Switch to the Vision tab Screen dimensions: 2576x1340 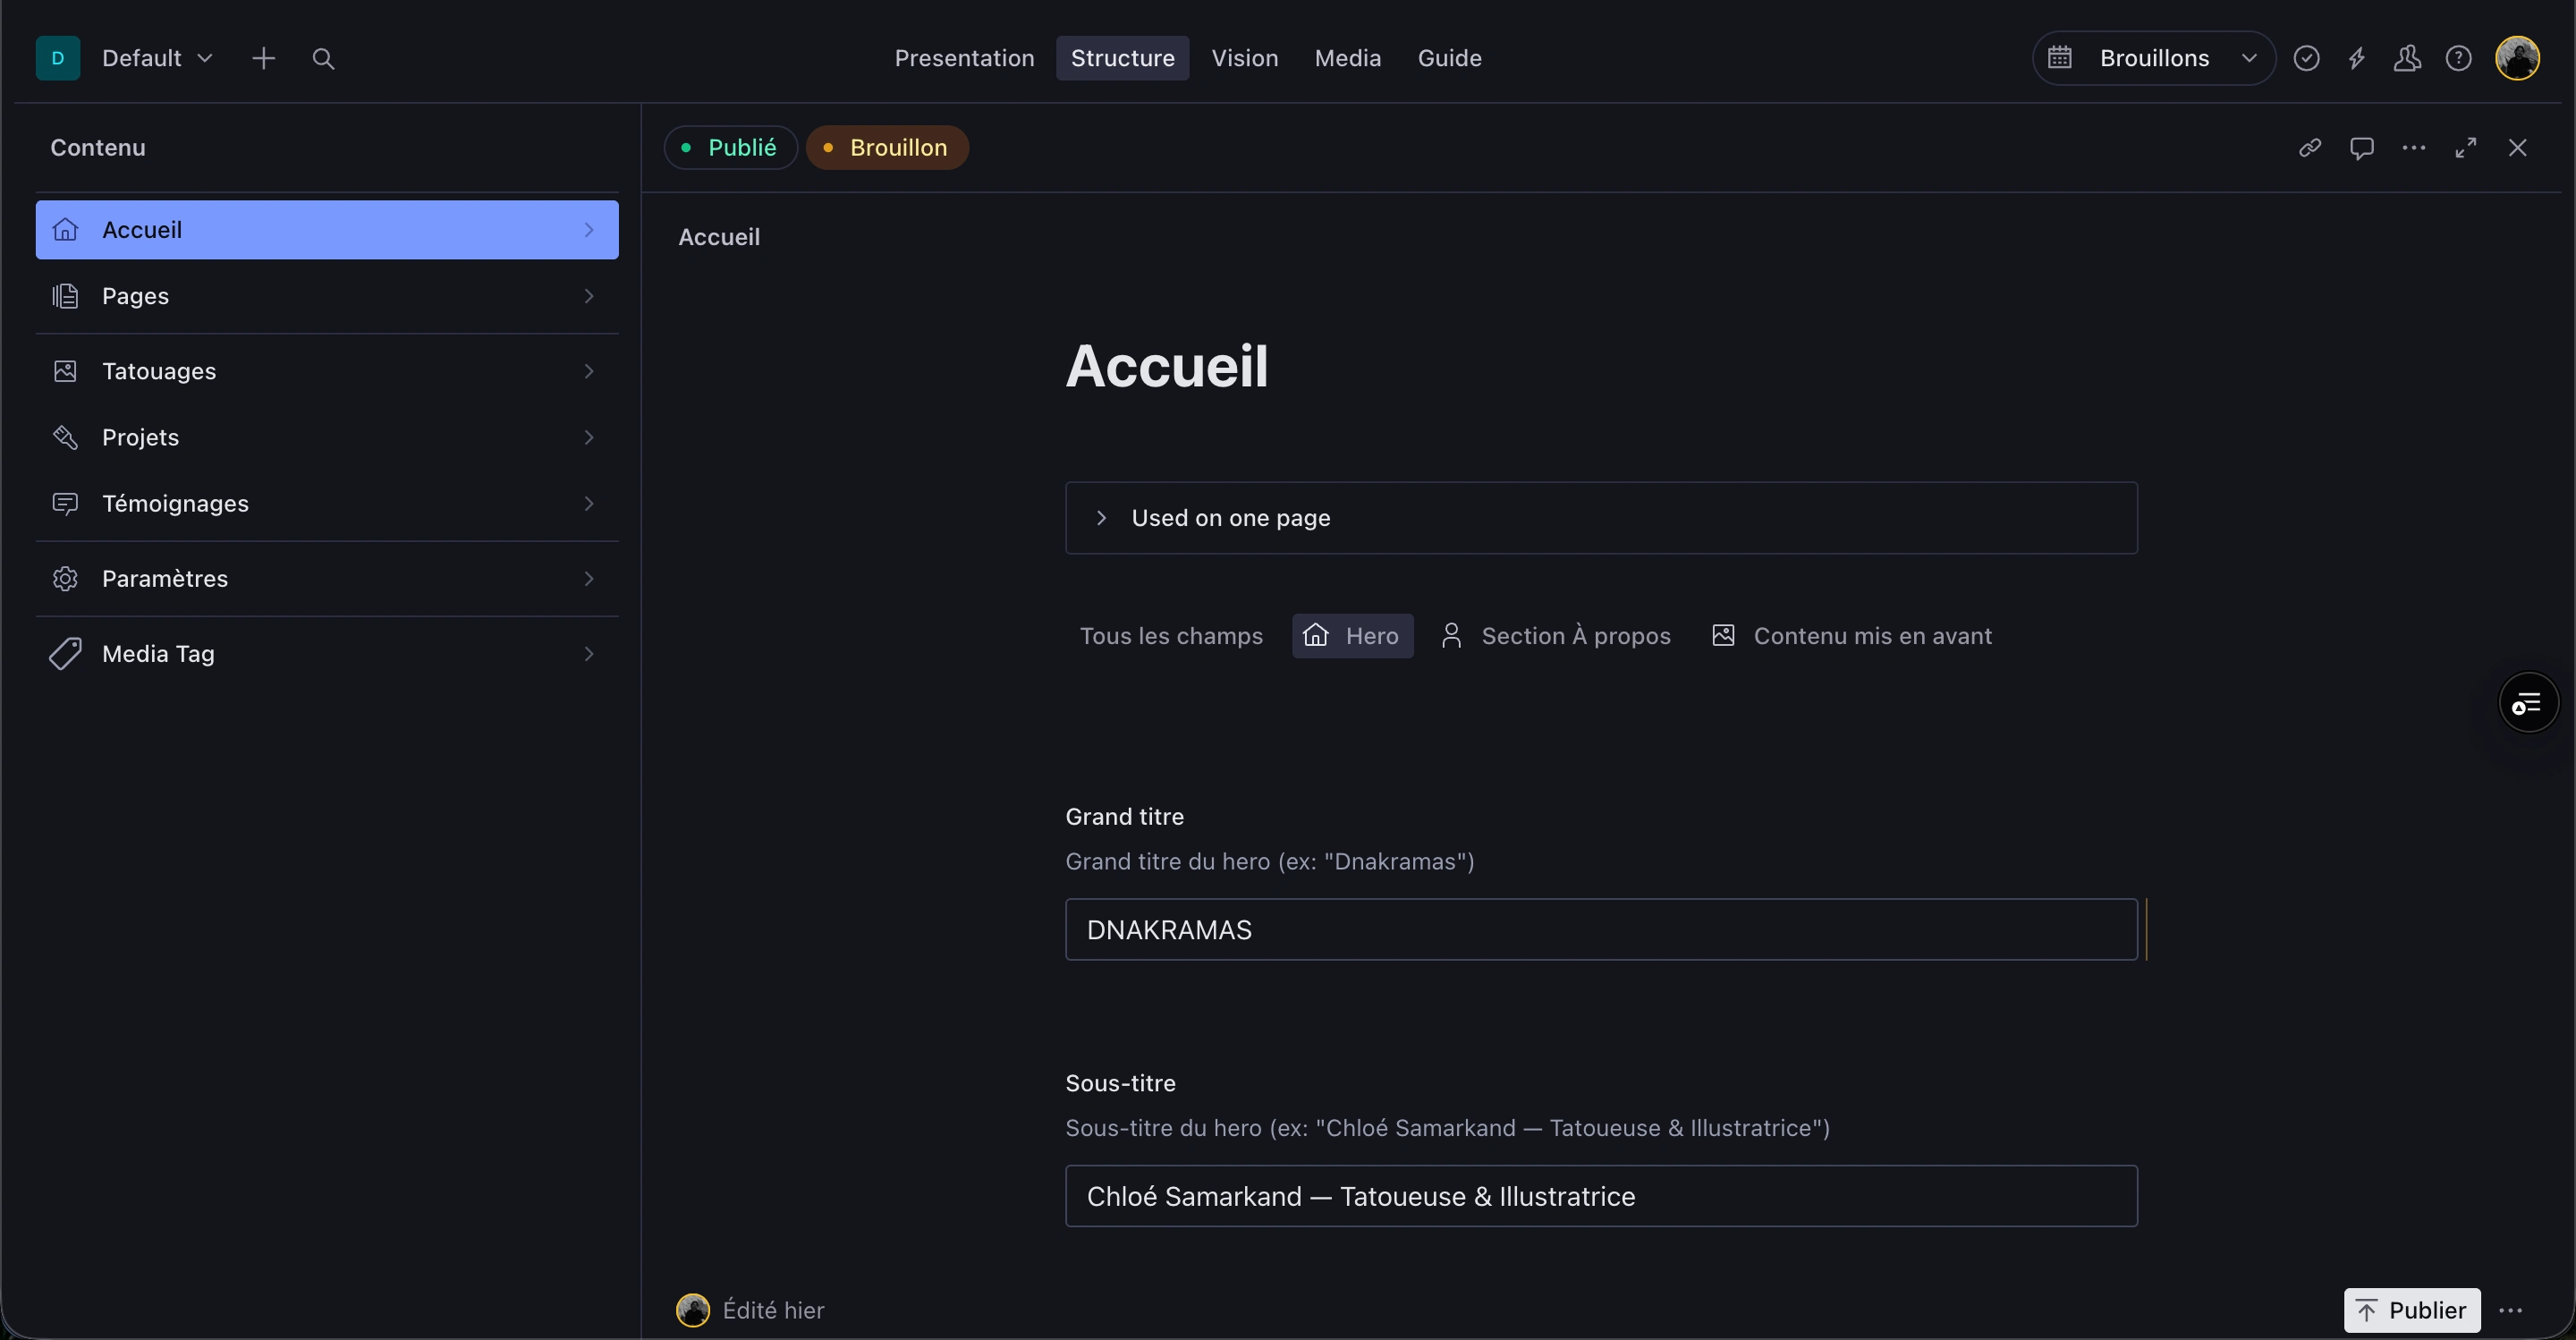(1244, 58)
